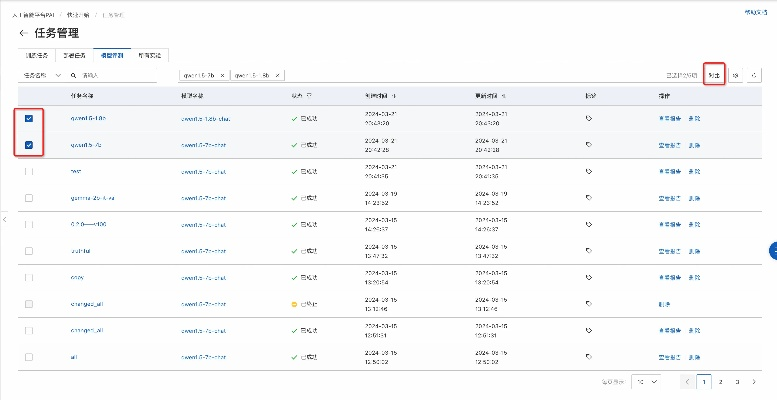Switch to the first task tab
This screenshot has width=777, height=400.
click(35, 55)
